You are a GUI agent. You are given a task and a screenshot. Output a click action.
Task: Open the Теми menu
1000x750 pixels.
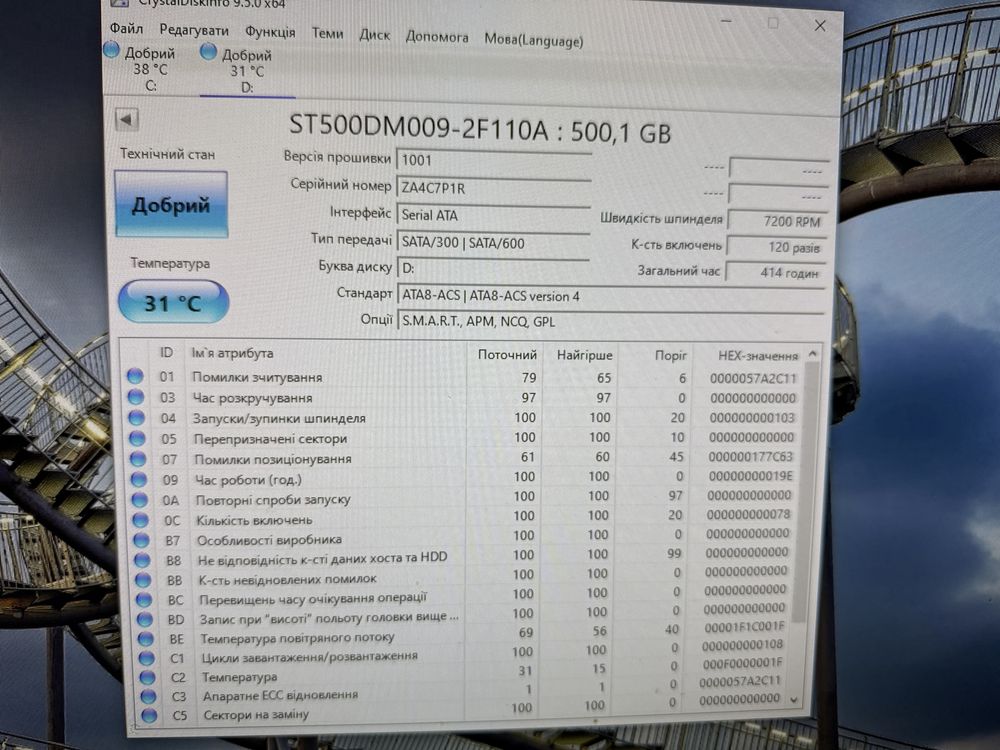[x=327, y=33]
